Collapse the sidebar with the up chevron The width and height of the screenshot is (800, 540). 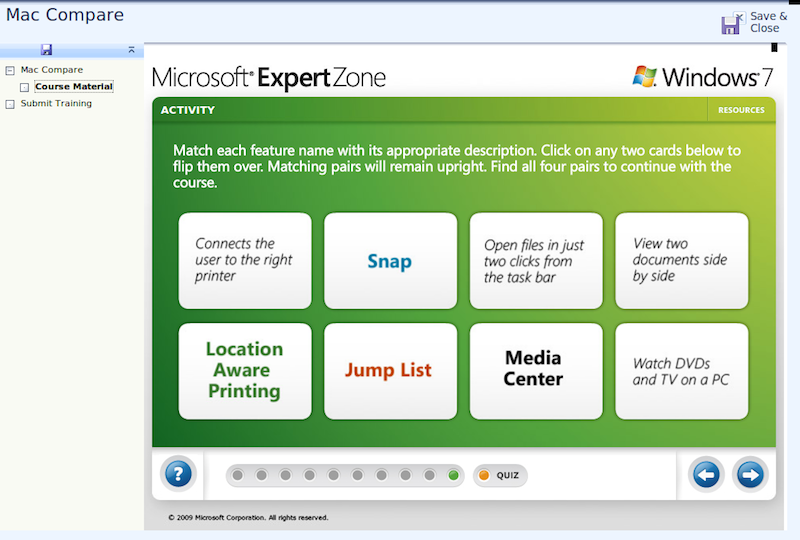pyautogui.click(x=131, y=50)
